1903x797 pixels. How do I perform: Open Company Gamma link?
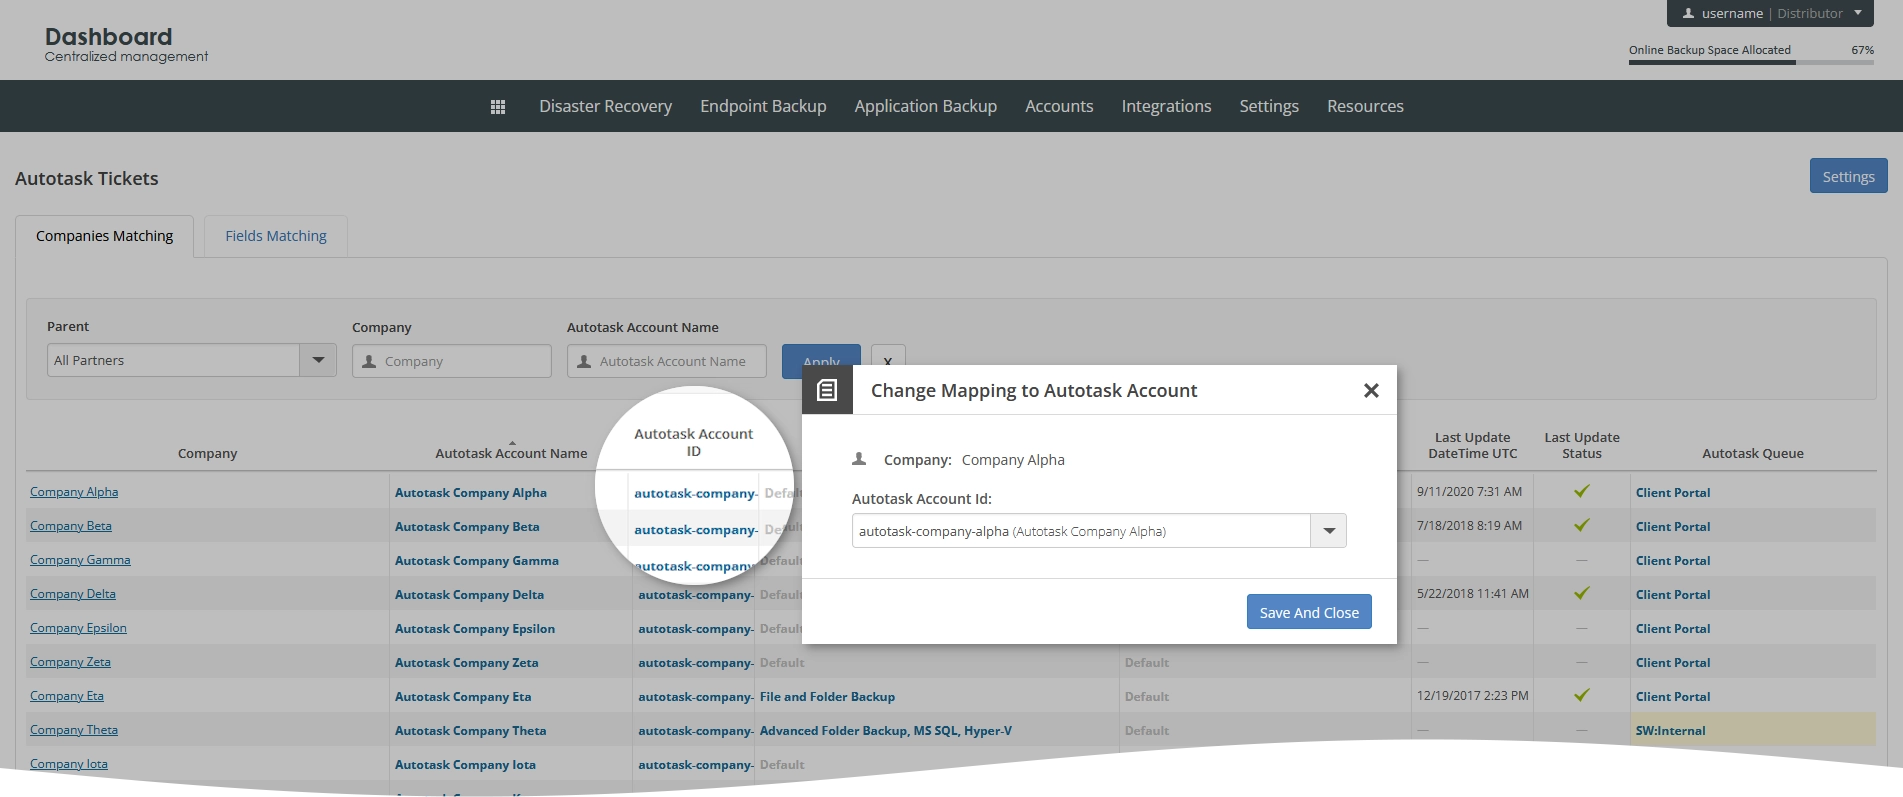(x=80, y=560)
